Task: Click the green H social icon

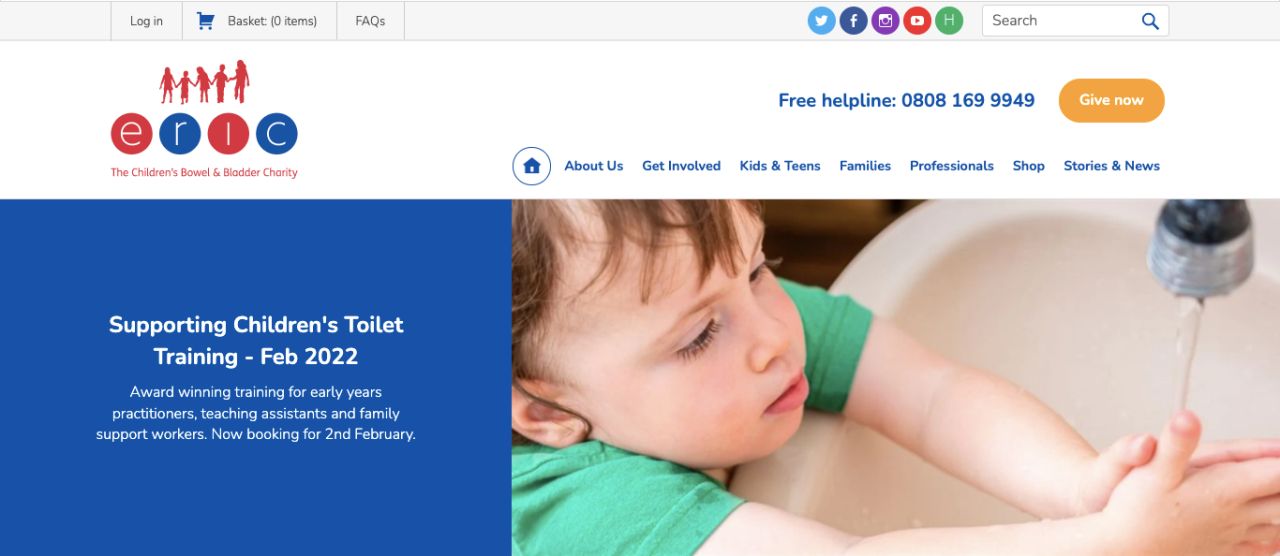Action: [949, 20]
